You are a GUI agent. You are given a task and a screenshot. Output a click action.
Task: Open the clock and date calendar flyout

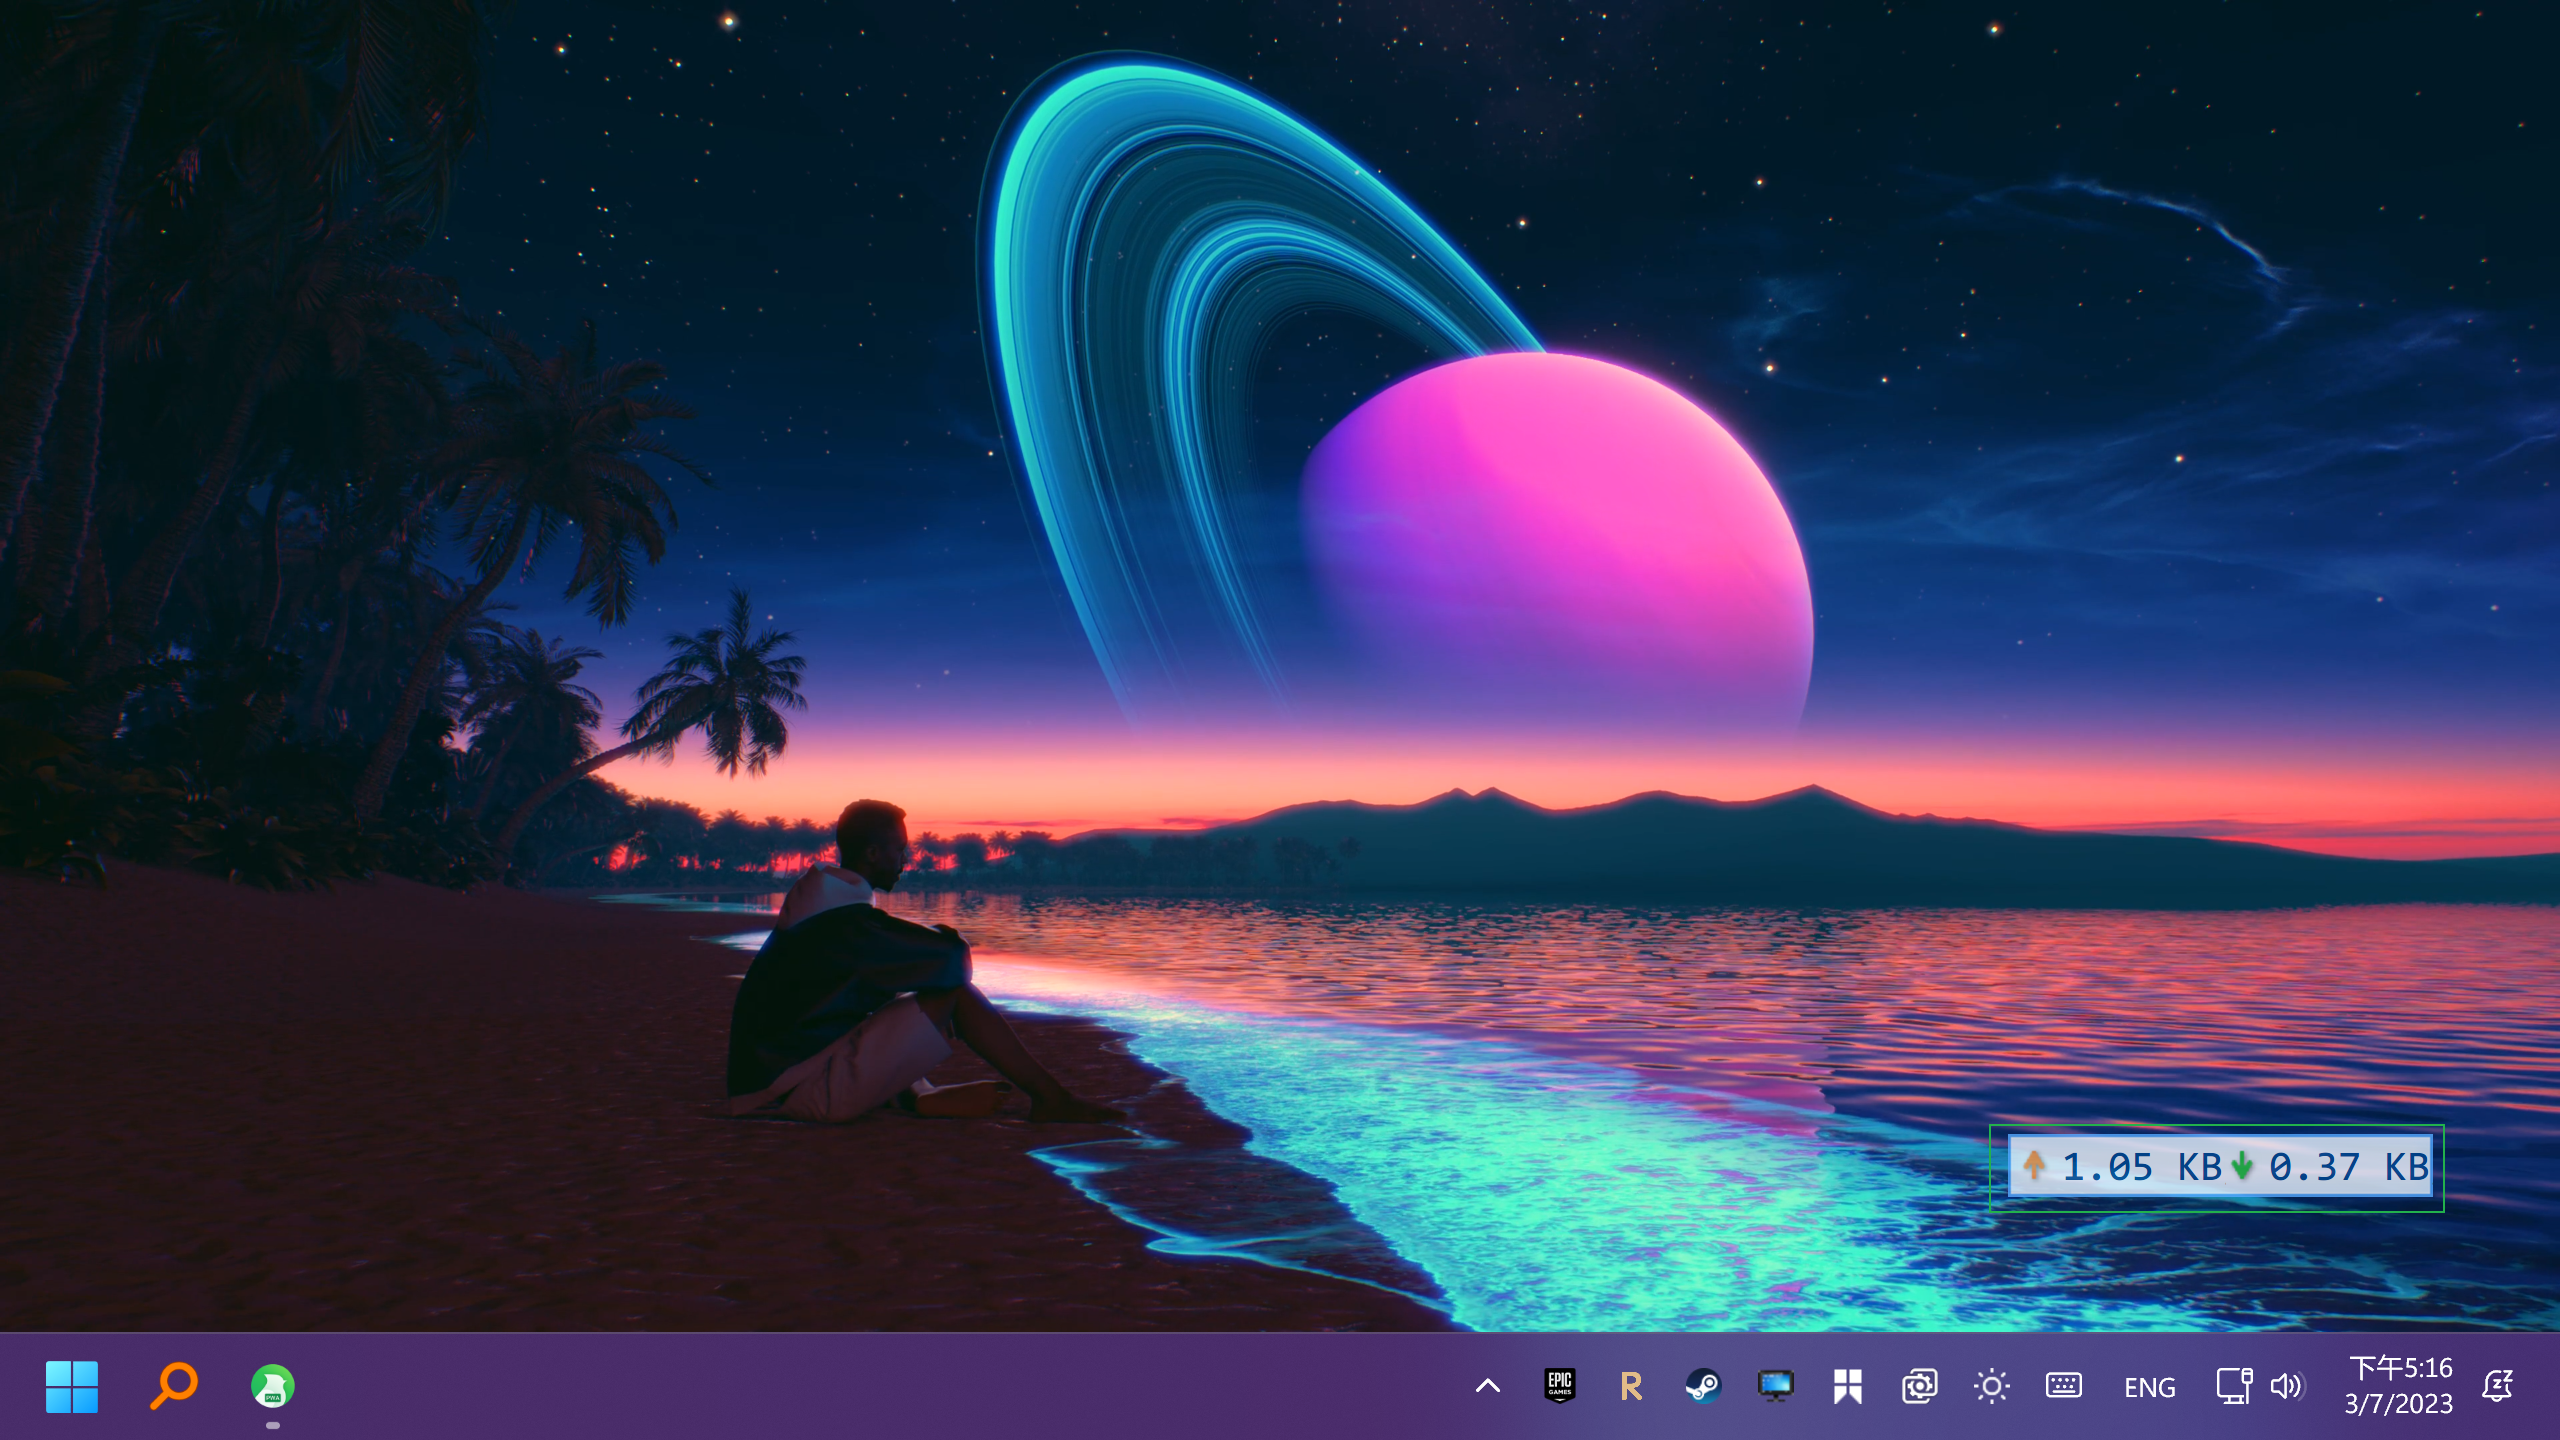[x=2398, y=1386]
